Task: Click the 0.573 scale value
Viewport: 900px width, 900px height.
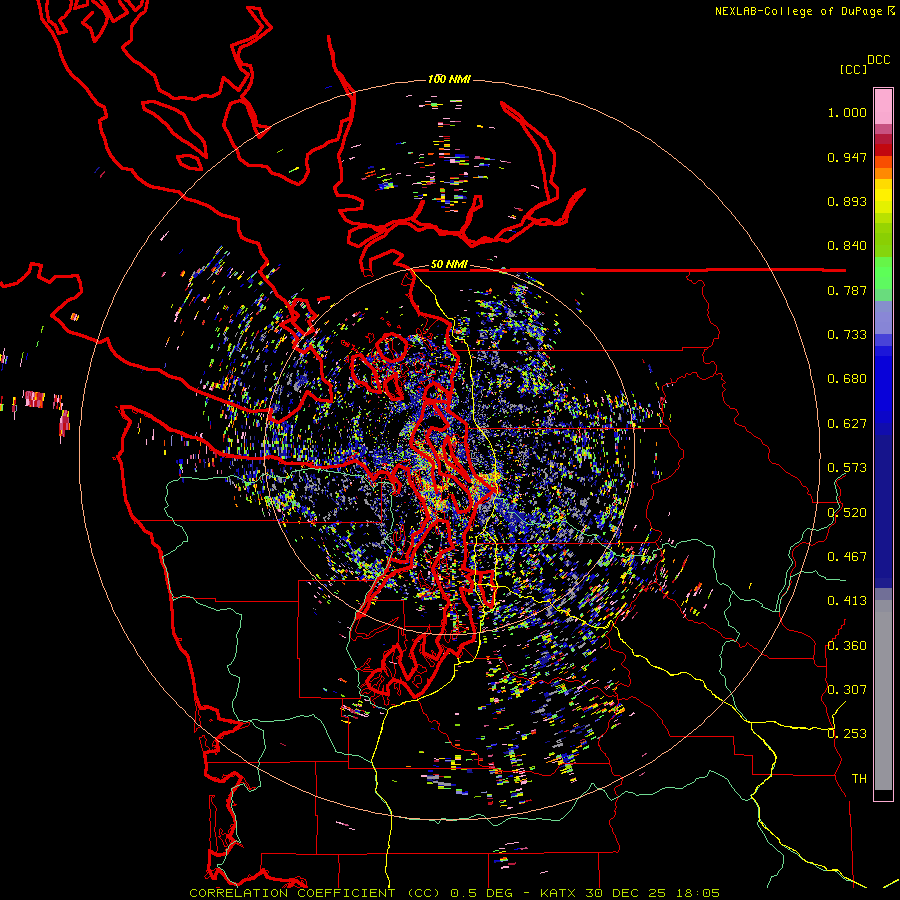Action: point(847,468)
